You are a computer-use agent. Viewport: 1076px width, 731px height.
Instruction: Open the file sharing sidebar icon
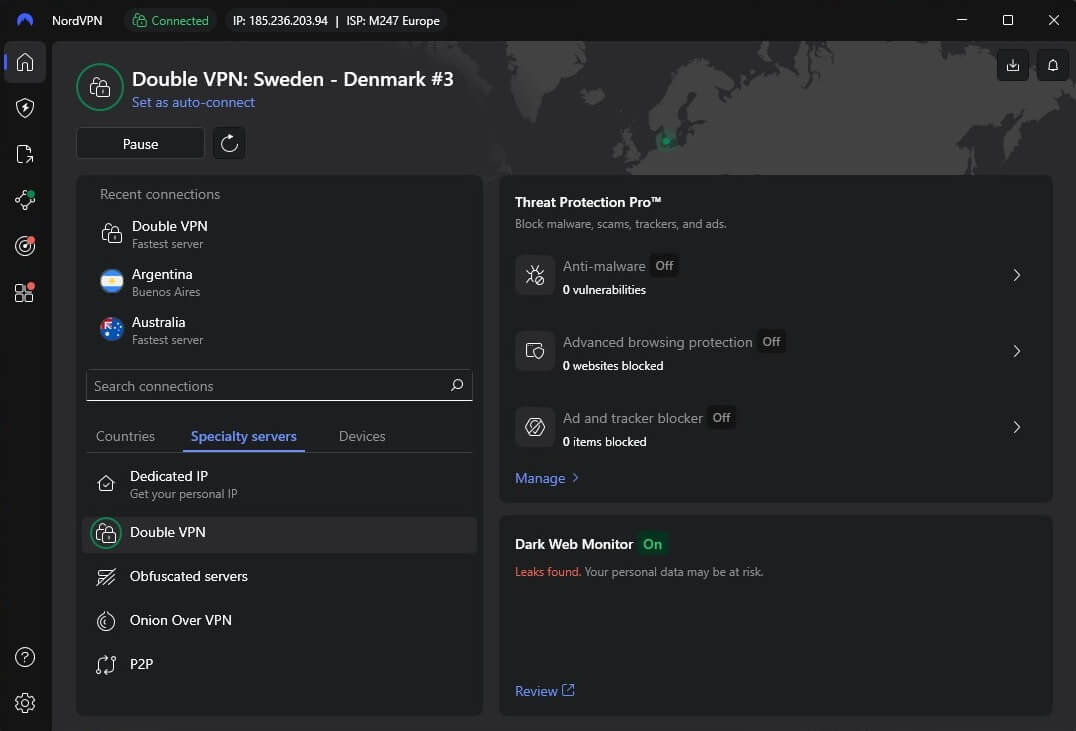coord(24,154)
